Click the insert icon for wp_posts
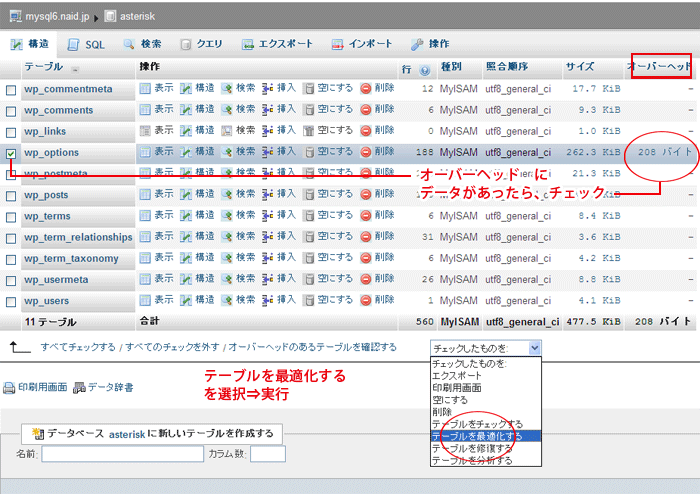The width and height of the screenshot is (700, 494). point(268,195)
